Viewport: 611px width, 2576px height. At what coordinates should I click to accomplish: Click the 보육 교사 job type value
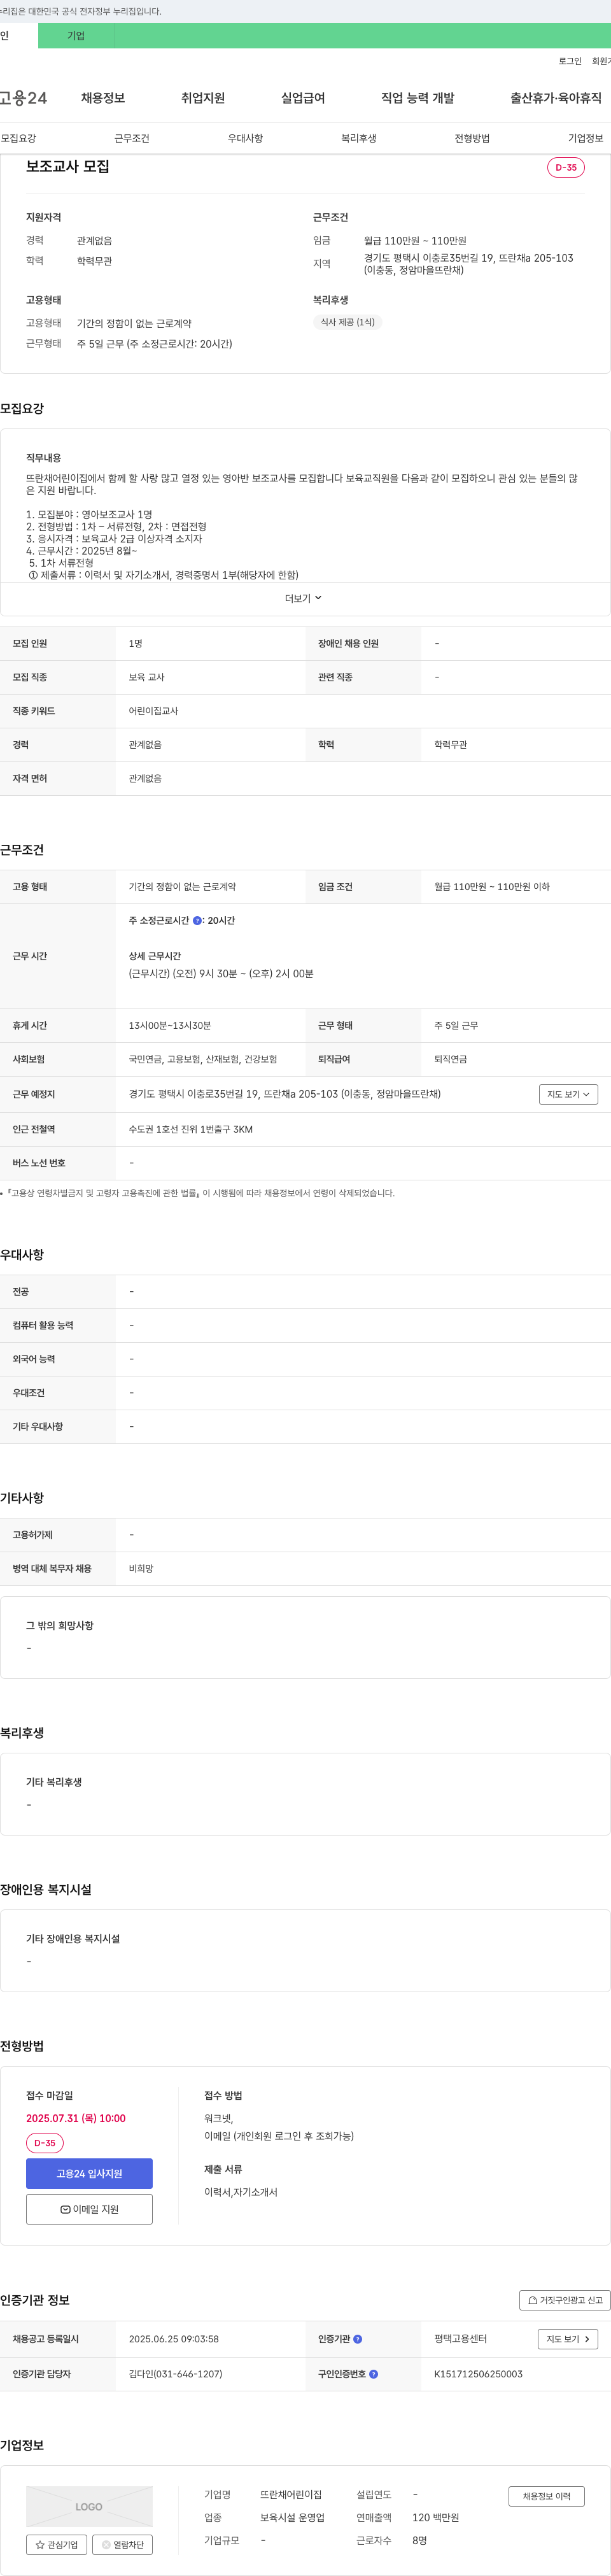(x=147, y=677)
